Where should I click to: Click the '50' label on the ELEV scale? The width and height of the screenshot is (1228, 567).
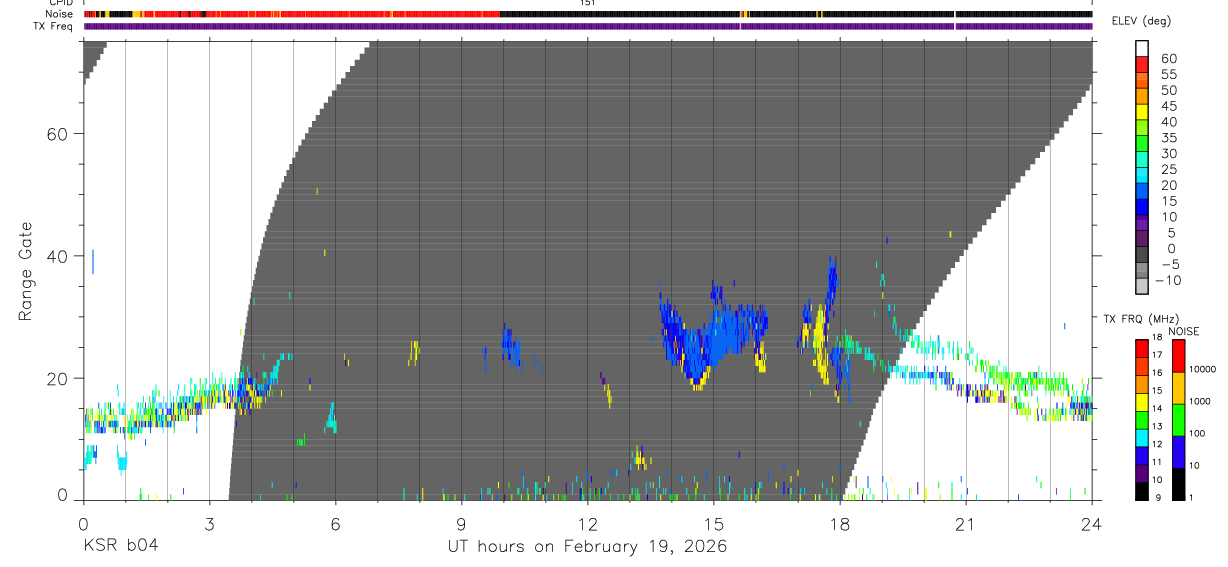point(1168,90)
